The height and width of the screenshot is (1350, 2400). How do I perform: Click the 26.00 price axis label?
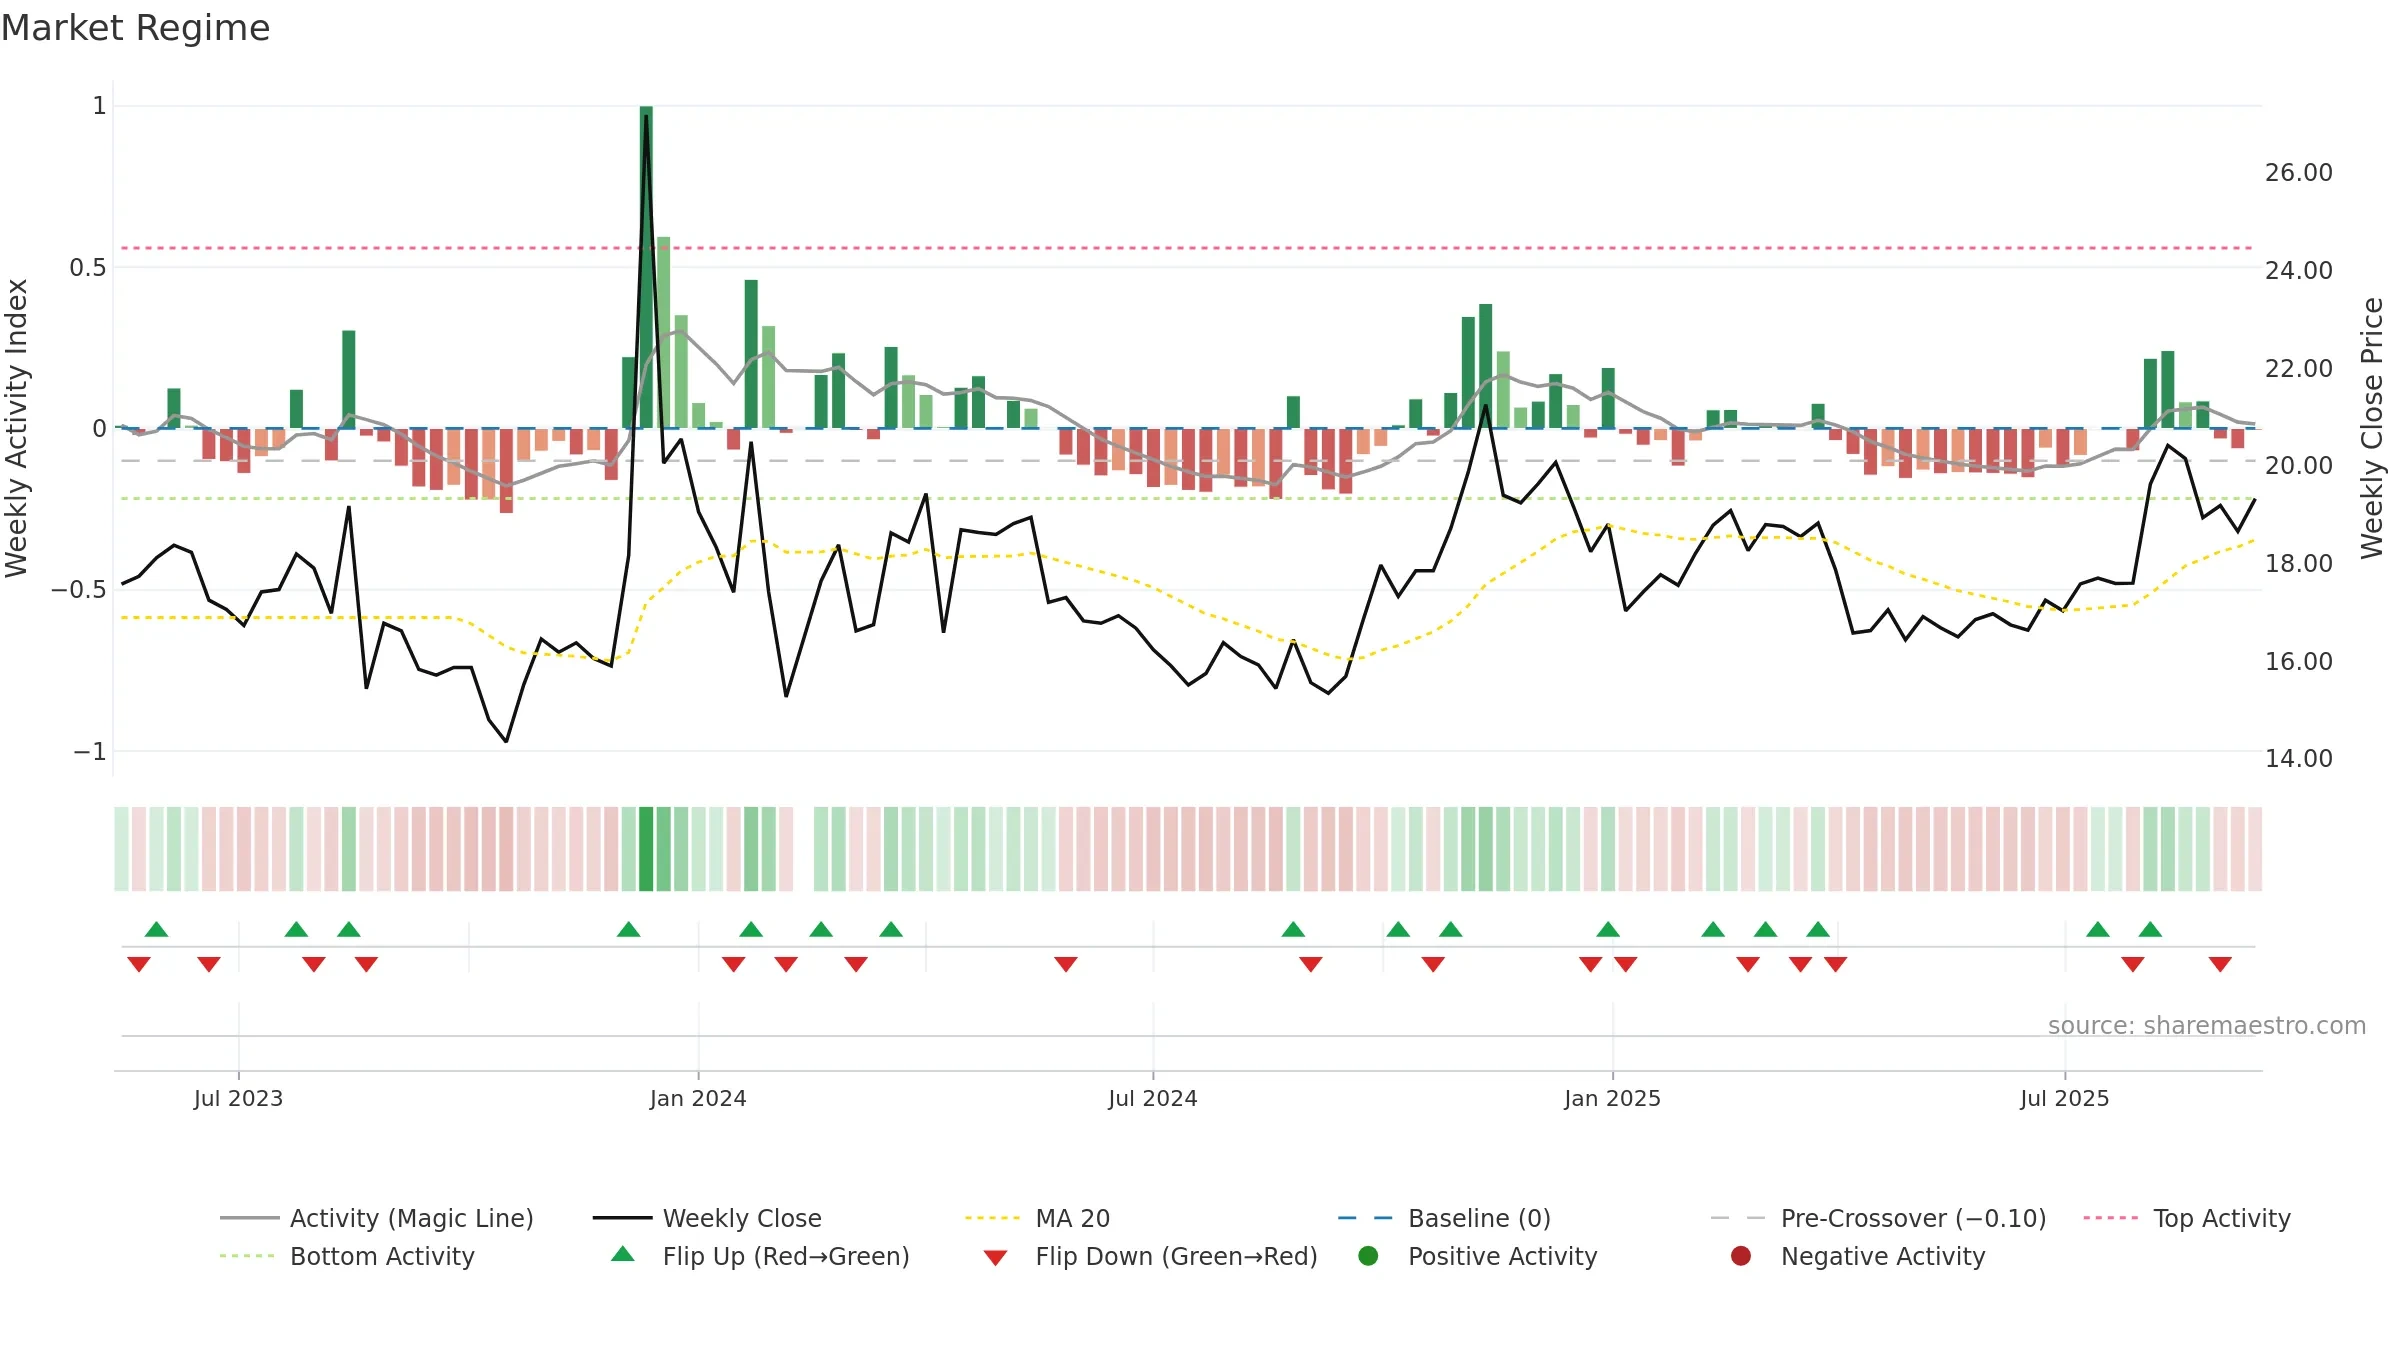click(2299, 173)
